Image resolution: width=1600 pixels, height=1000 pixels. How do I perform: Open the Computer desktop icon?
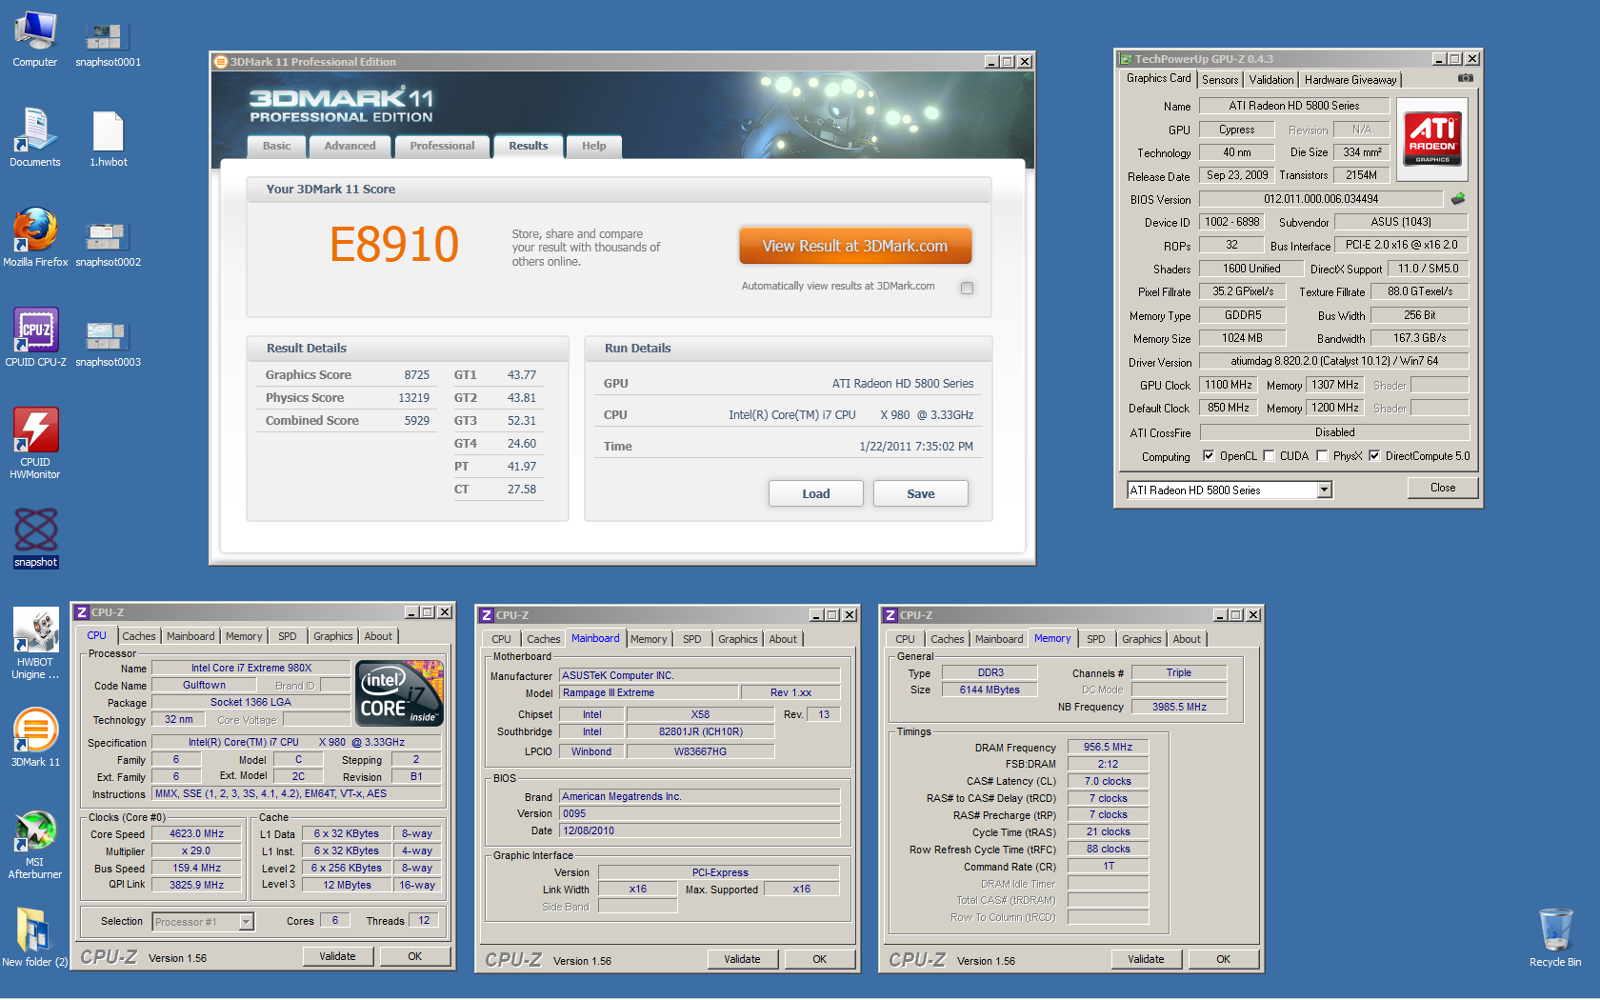(x=35, y=38)
